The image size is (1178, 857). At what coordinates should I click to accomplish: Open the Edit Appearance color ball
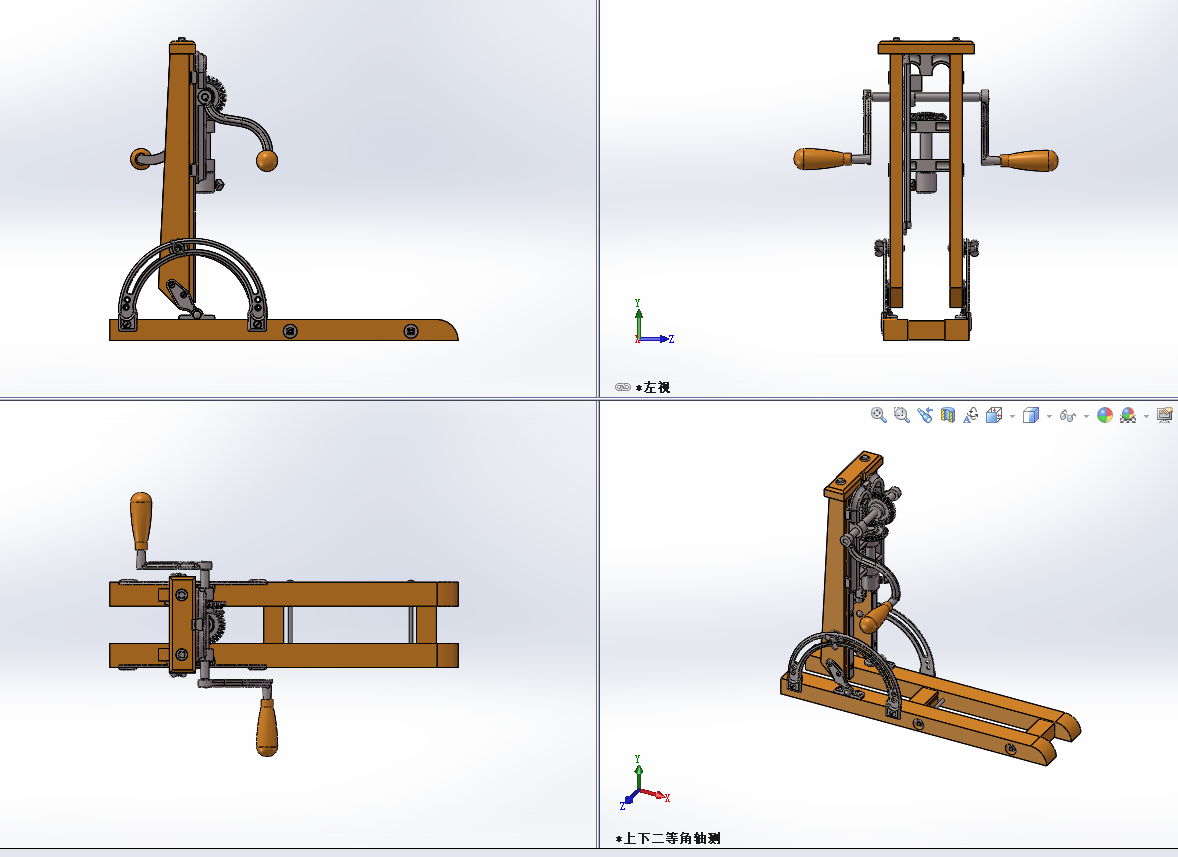tap(1104, 415)
